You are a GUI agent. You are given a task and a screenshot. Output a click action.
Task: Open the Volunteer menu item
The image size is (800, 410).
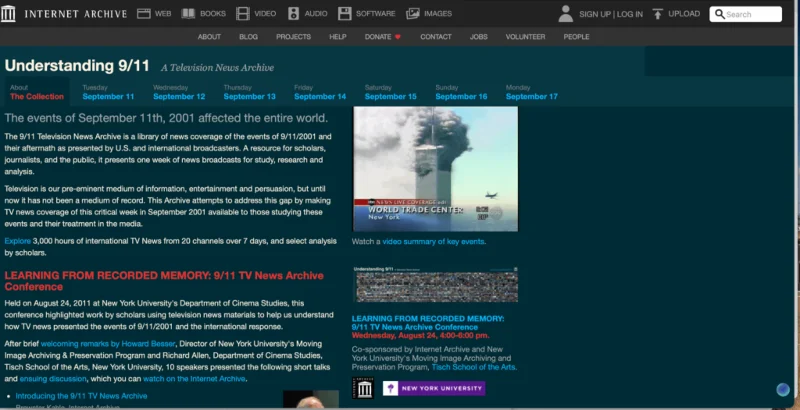(526, 37)
